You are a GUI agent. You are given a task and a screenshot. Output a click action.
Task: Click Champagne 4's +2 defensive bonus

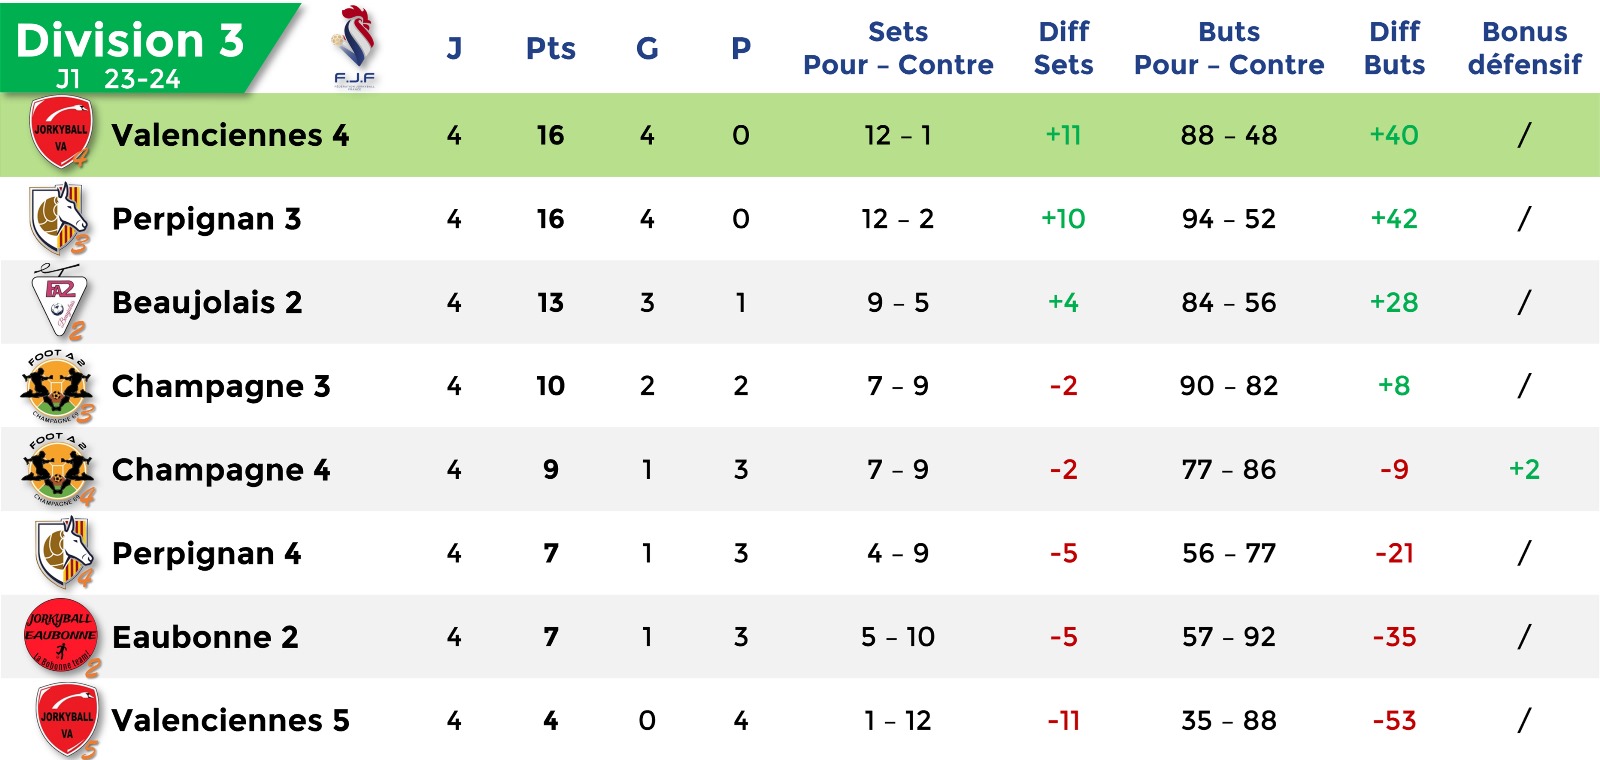coord(1524,469)
